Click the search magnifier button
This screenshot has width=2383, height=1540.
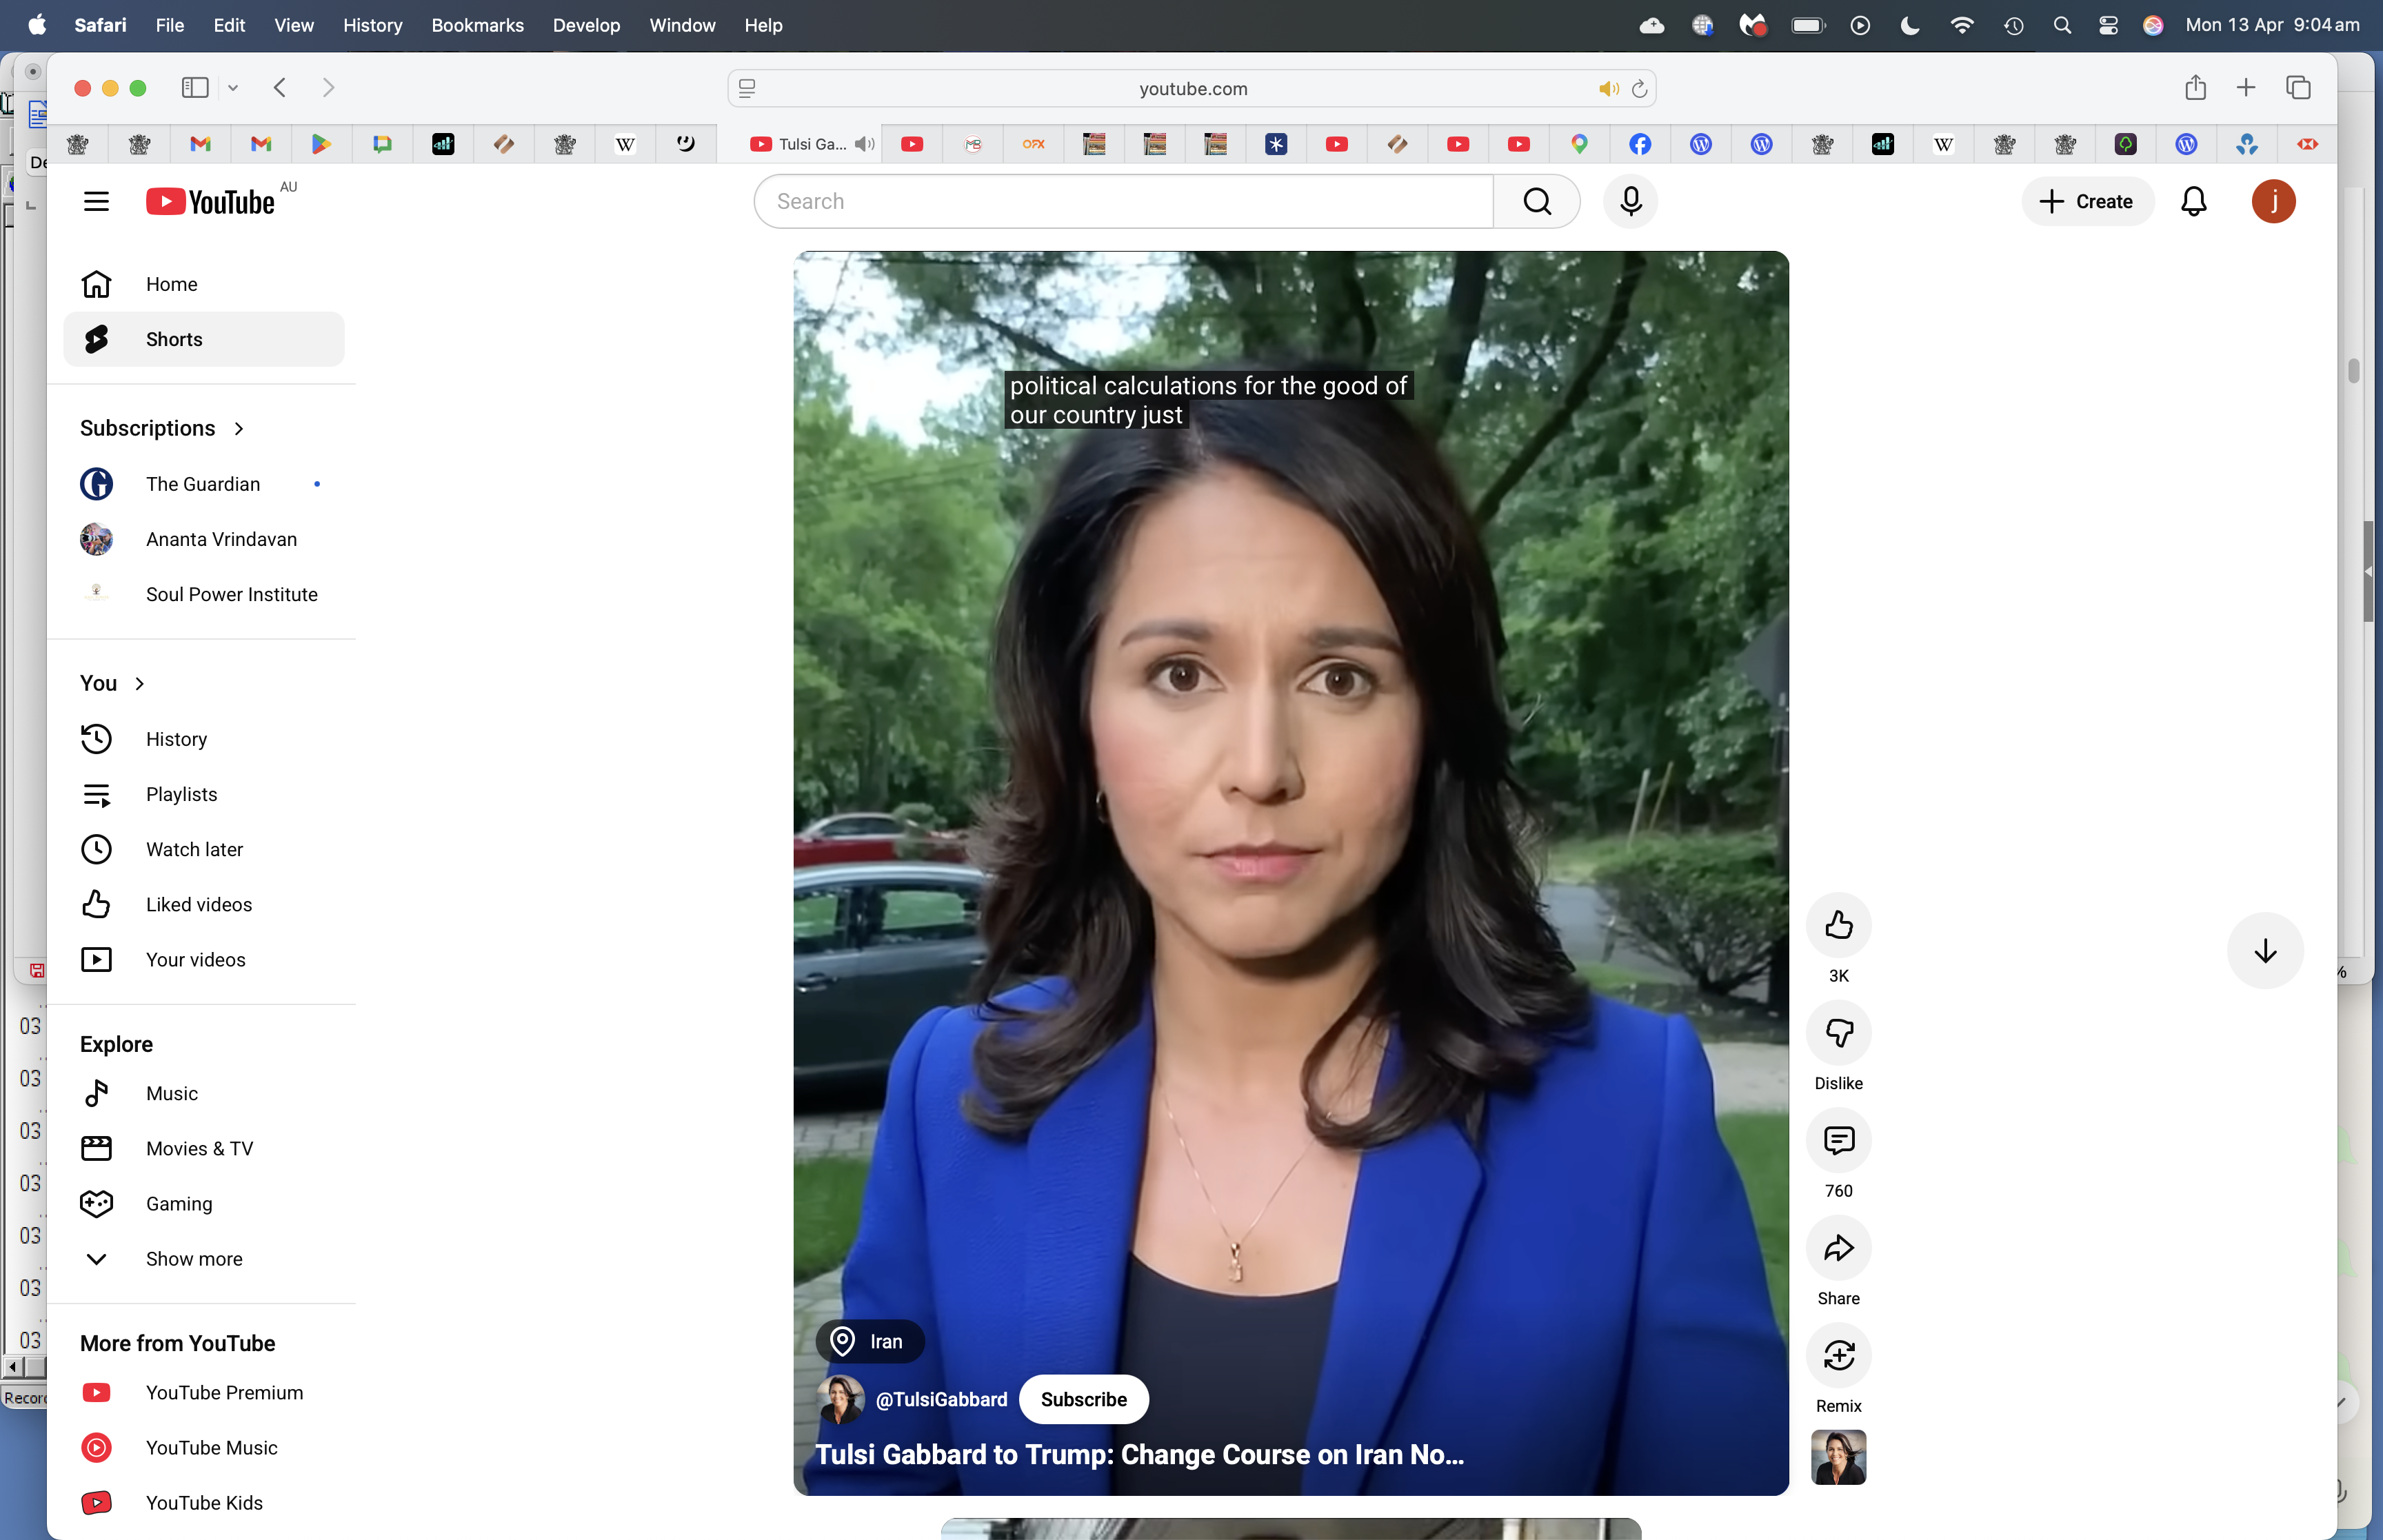click(1536, 201)
